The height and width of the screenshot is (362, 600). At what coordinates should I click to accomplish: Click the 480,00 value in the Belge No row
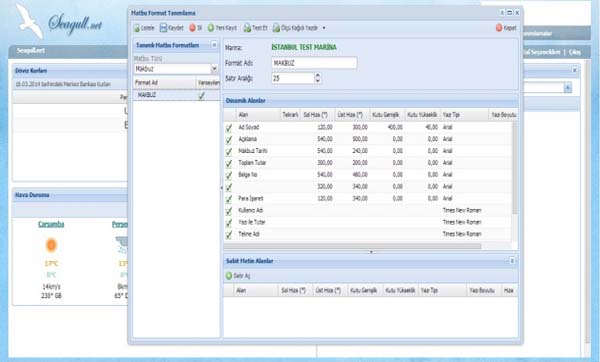pyautogui.click(x=360, y=175)
